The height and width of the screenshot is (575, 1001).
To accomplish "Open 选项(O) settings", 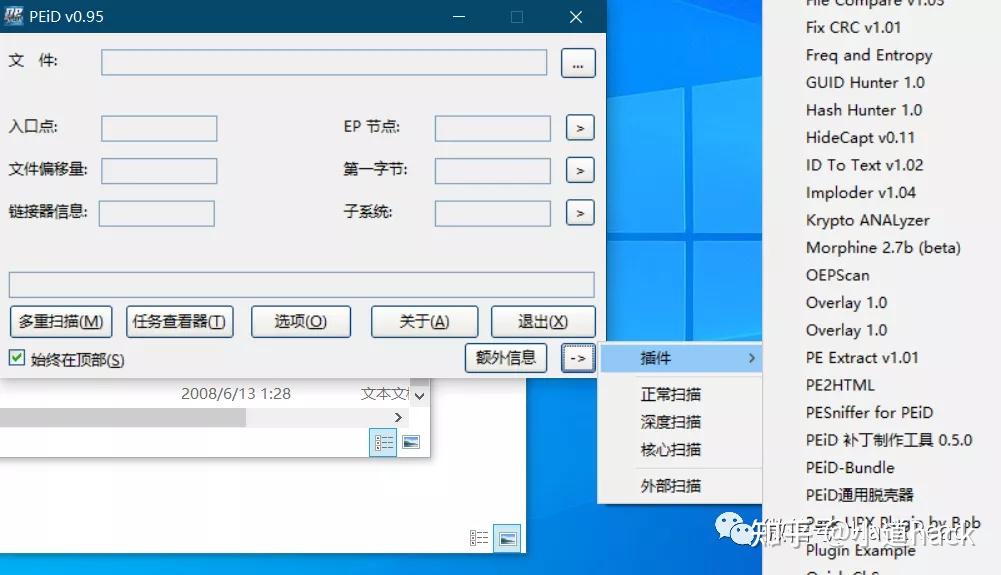I will click(301, 322).
